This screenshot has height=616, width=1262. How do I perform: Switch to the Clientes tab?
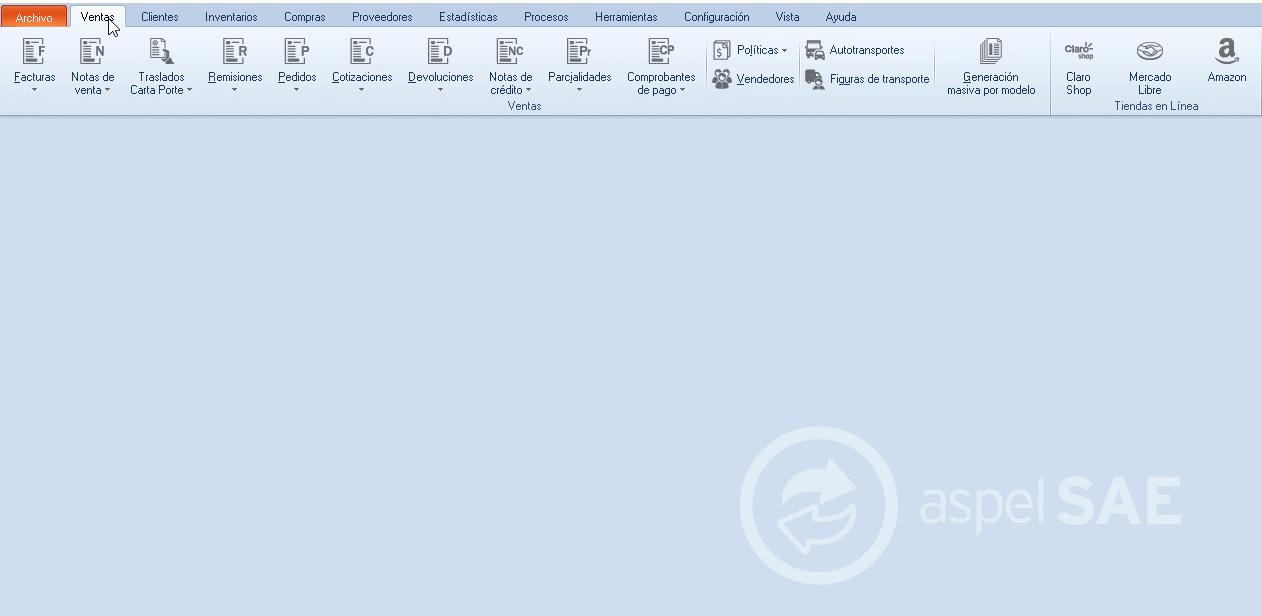click(x=160, y=17)
